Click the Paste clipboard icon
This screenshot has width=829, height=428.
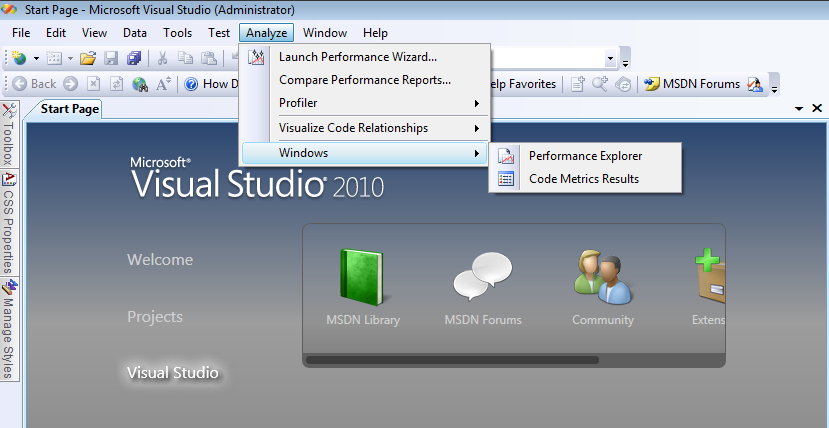(x=209, y=58)
